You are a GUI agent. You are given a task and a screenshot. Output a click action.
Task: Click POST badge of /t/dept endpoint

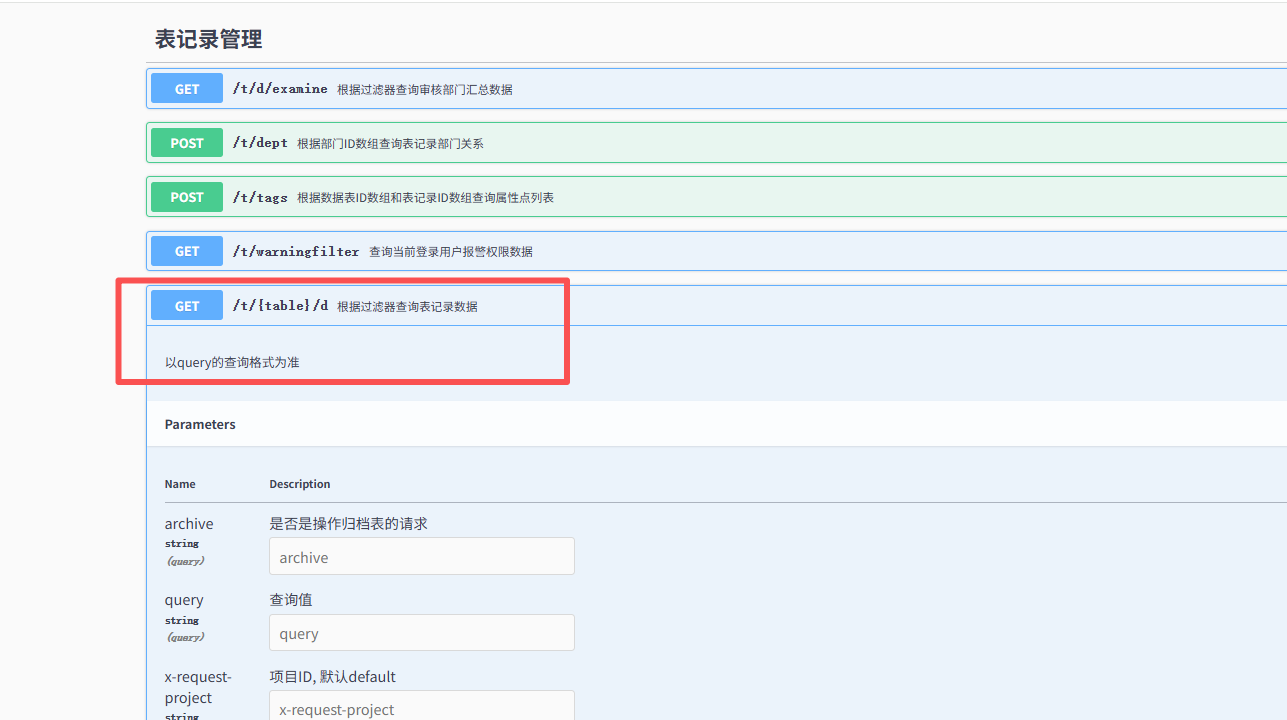187,143
